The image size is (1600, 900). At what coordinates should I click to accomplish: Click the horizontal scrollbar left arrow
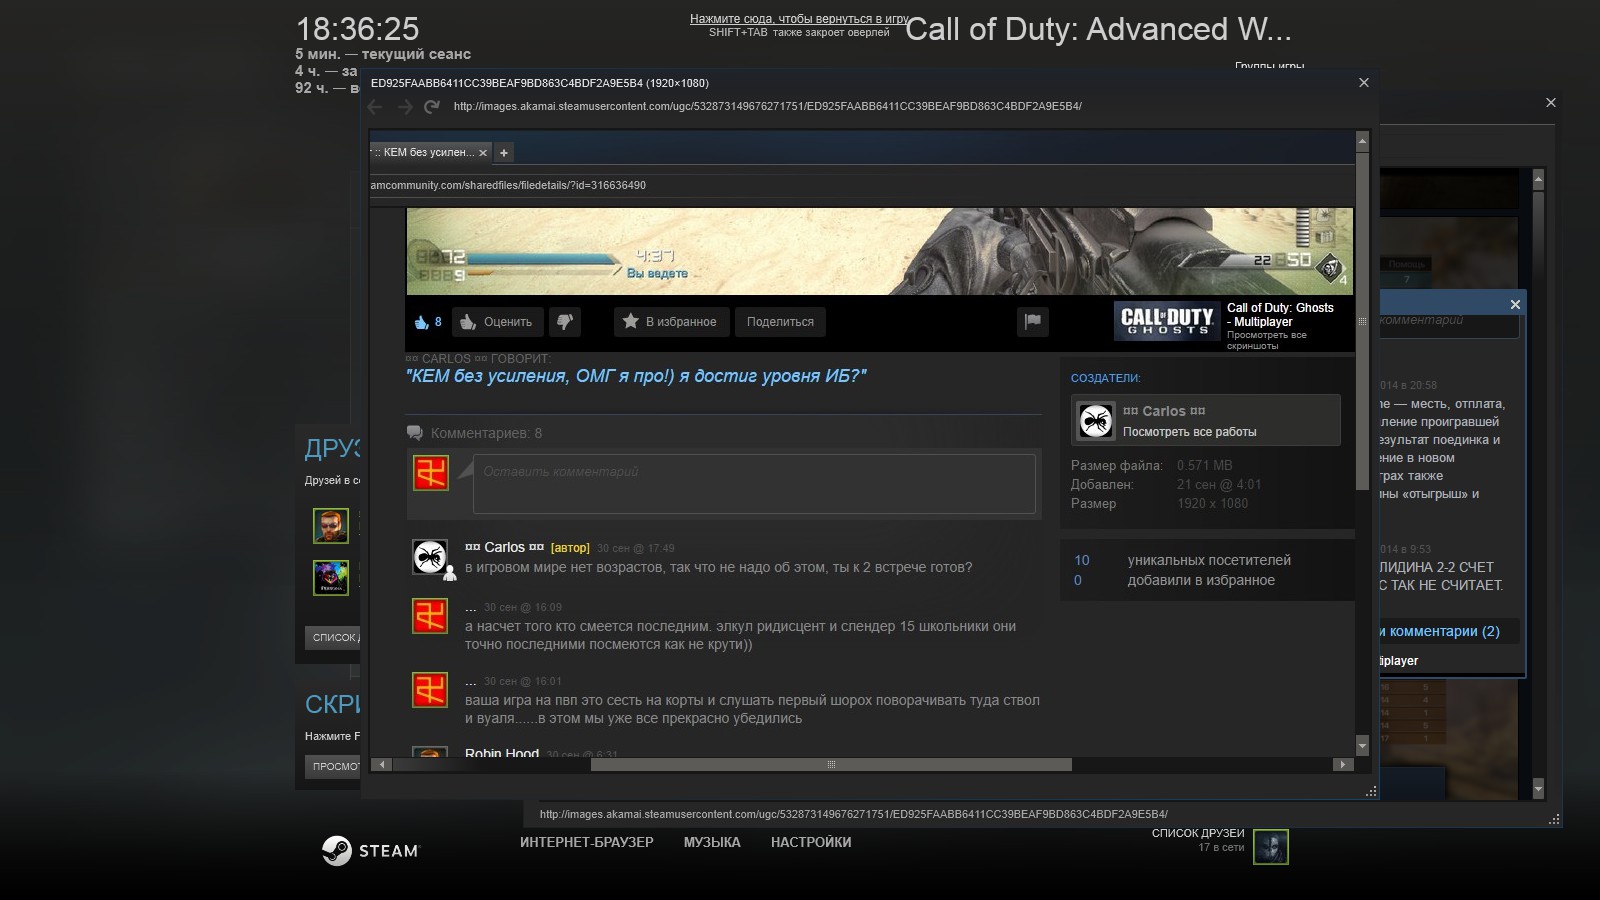point(380,765)
